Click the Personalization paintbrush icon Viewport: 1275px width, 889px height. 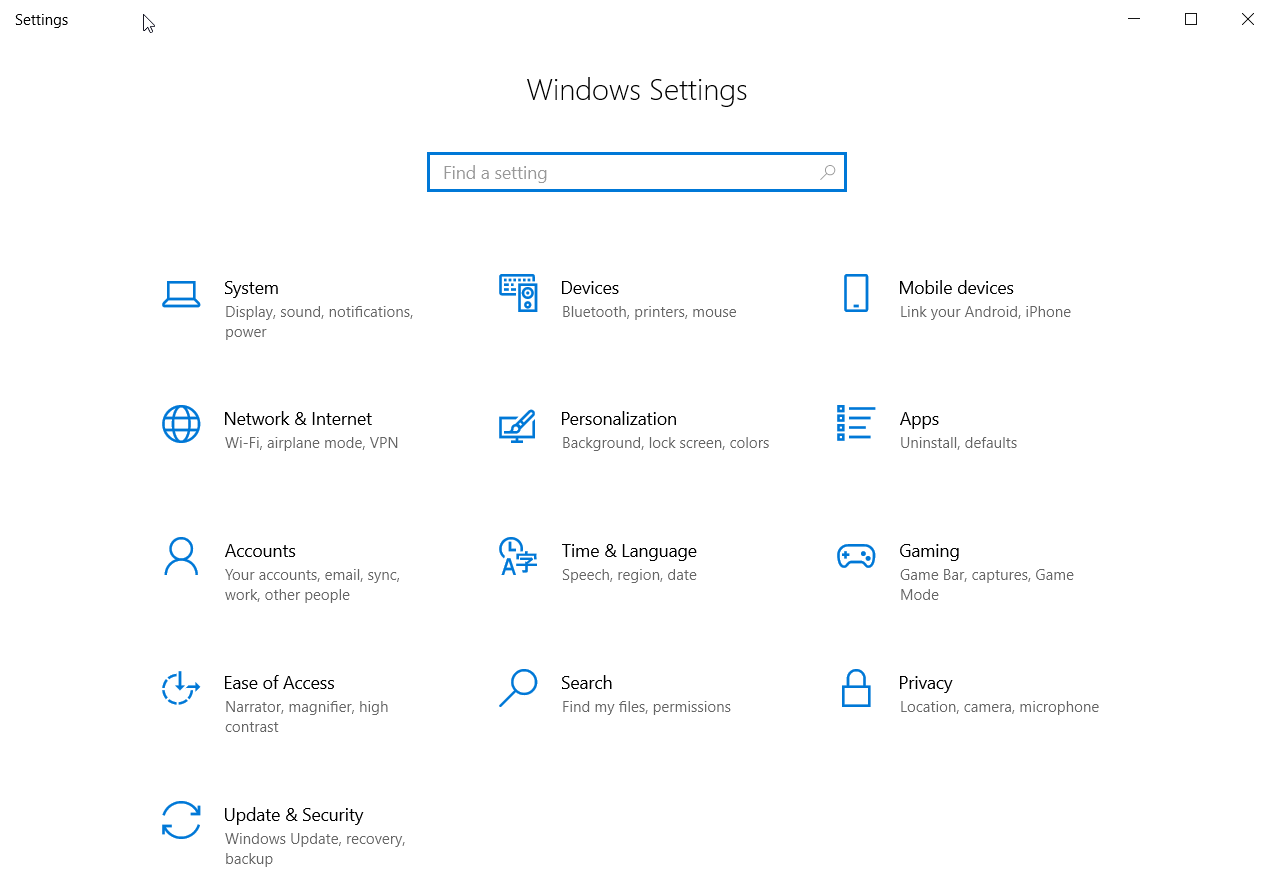(517, 425)
